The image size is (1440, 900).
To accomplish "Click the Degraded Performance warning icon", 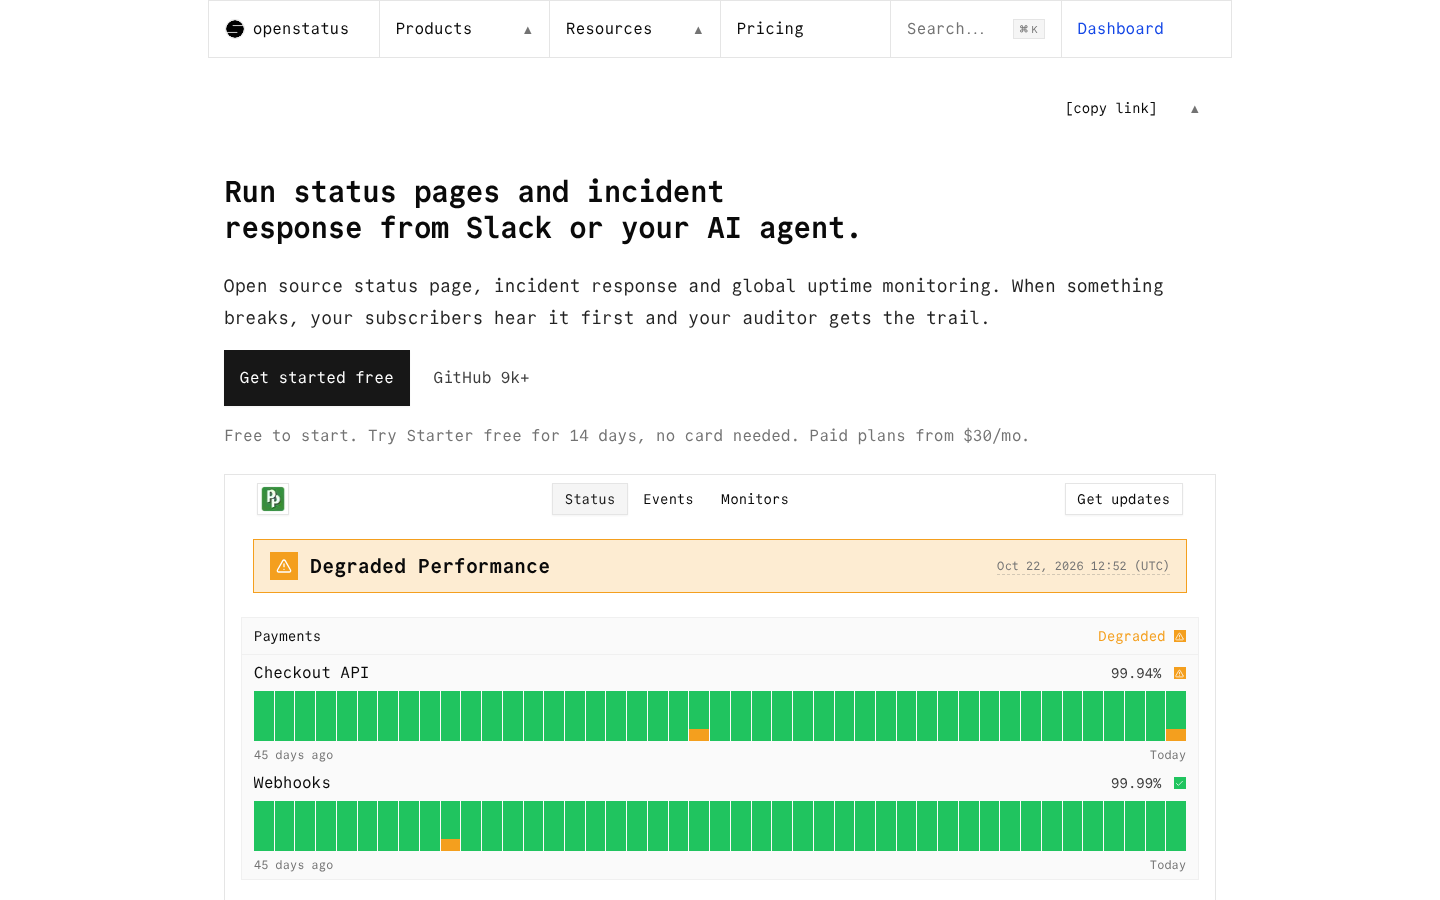I will tap(284, 566).
